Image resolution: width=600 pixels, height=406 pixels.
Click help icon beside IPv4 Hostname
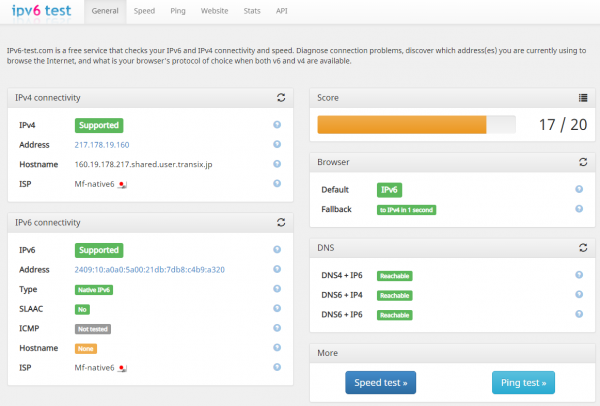[277, 164]
